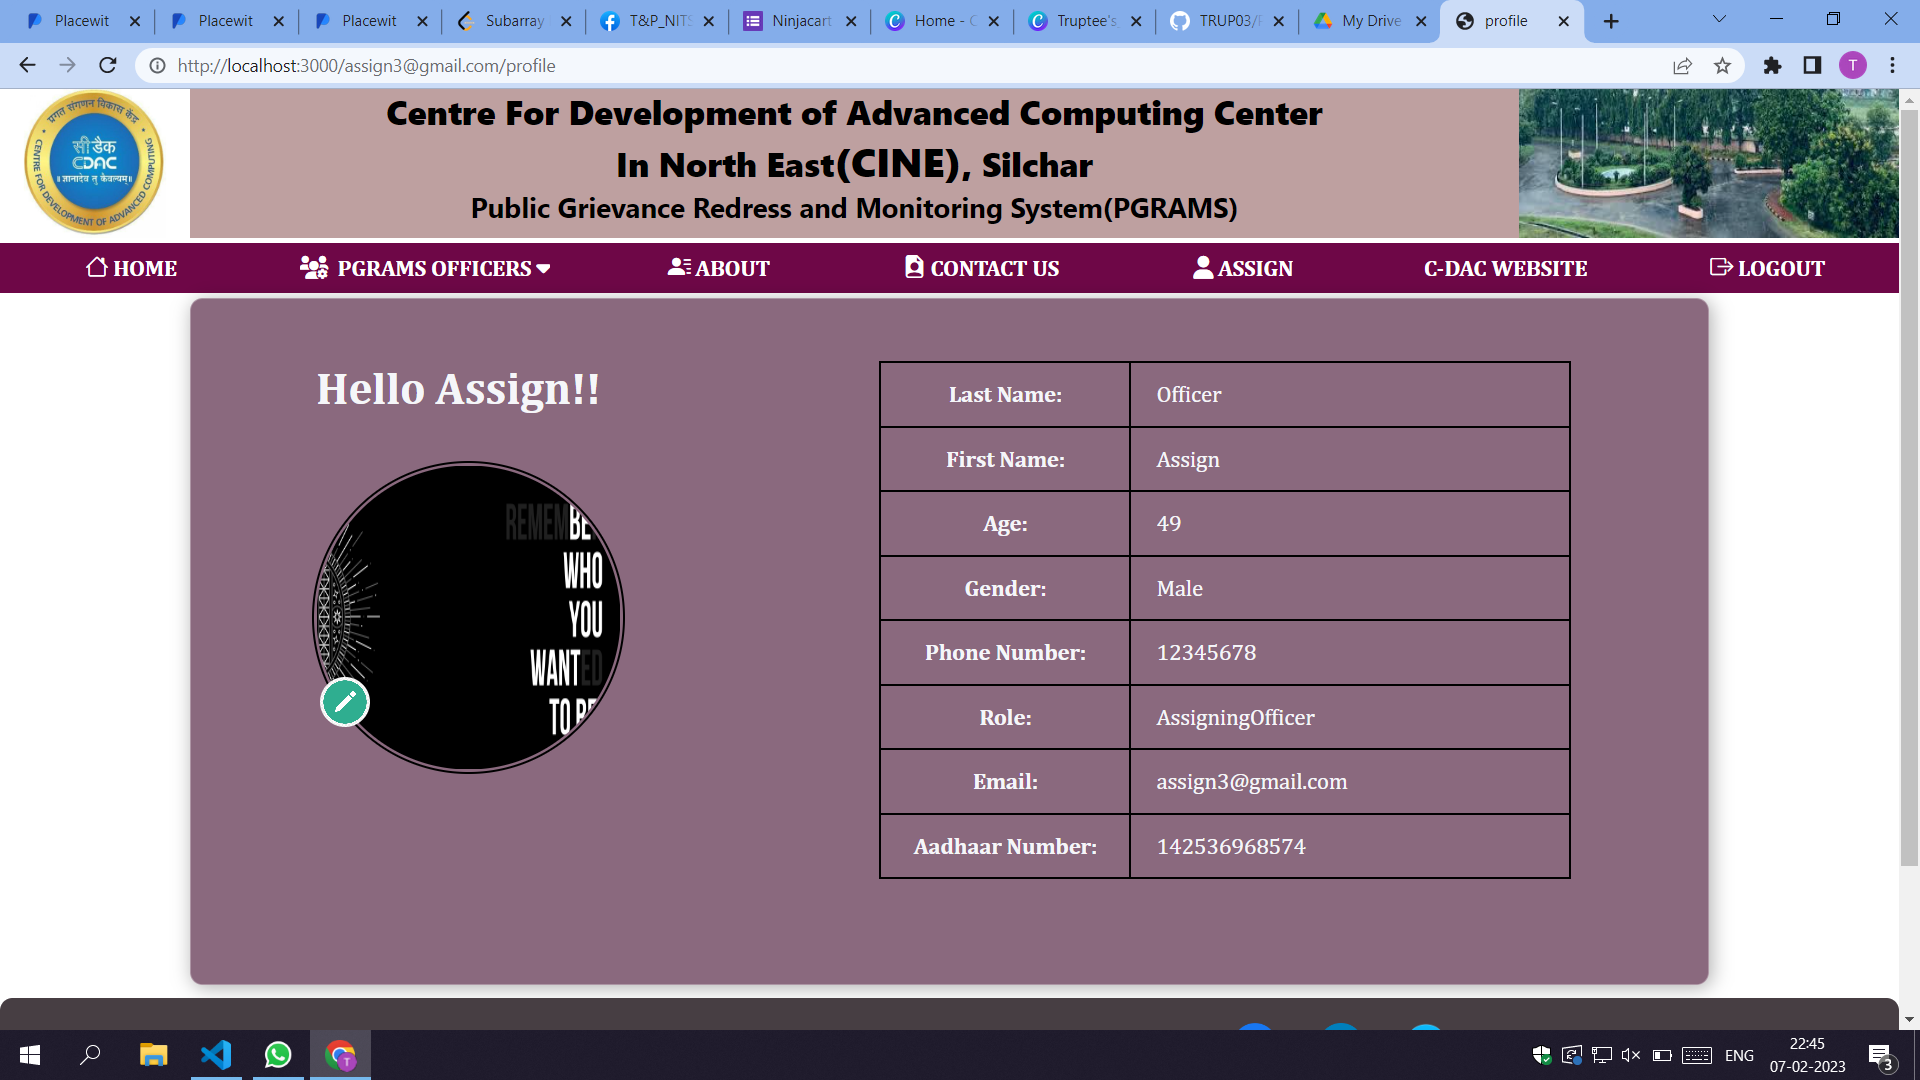Click the CDAC circular logo
The height and width of the screenshot is (1080, 1920).
point(94,162)
